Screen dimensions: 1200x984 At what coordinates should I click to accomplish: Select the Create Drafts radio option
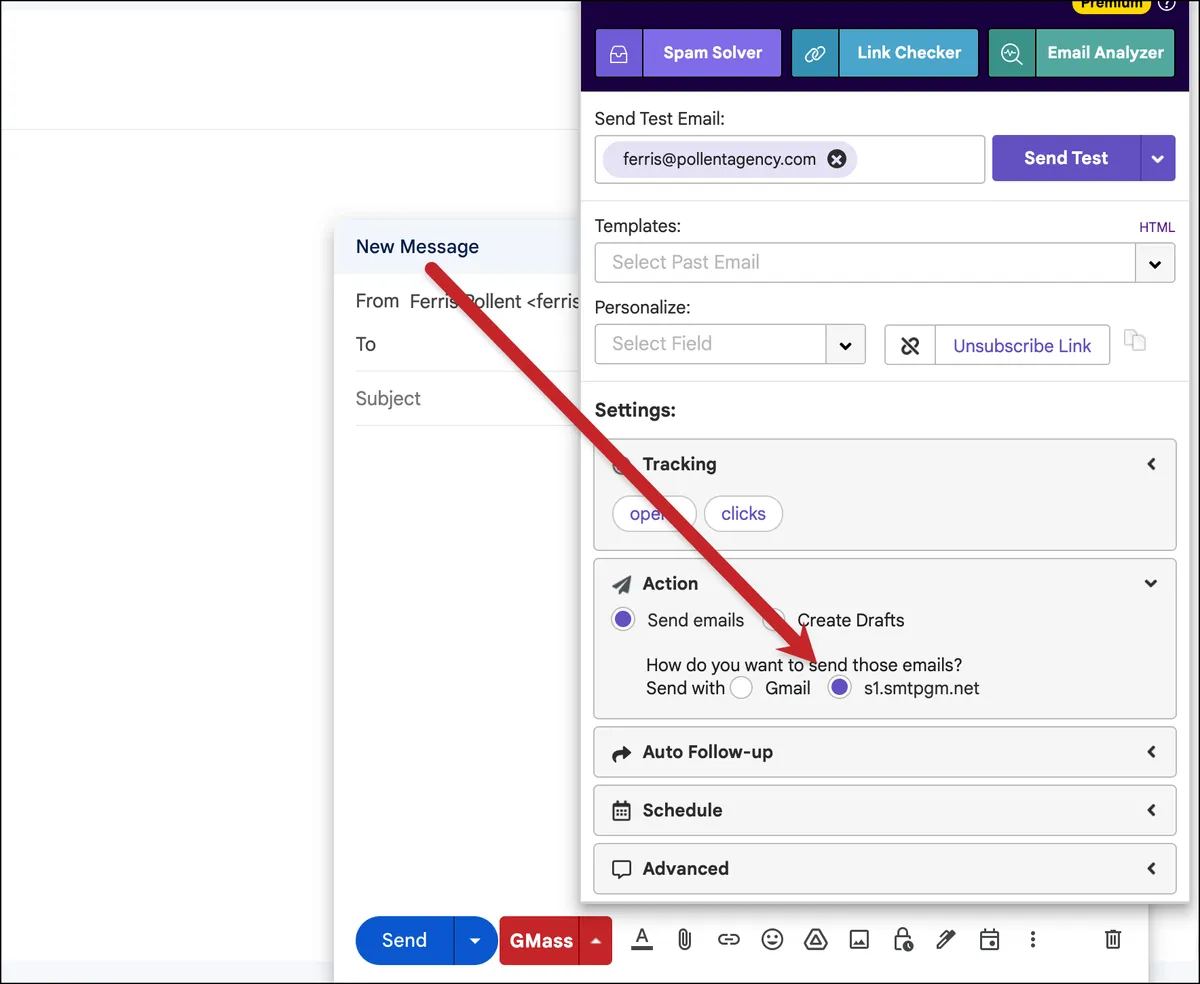[774, 620]
